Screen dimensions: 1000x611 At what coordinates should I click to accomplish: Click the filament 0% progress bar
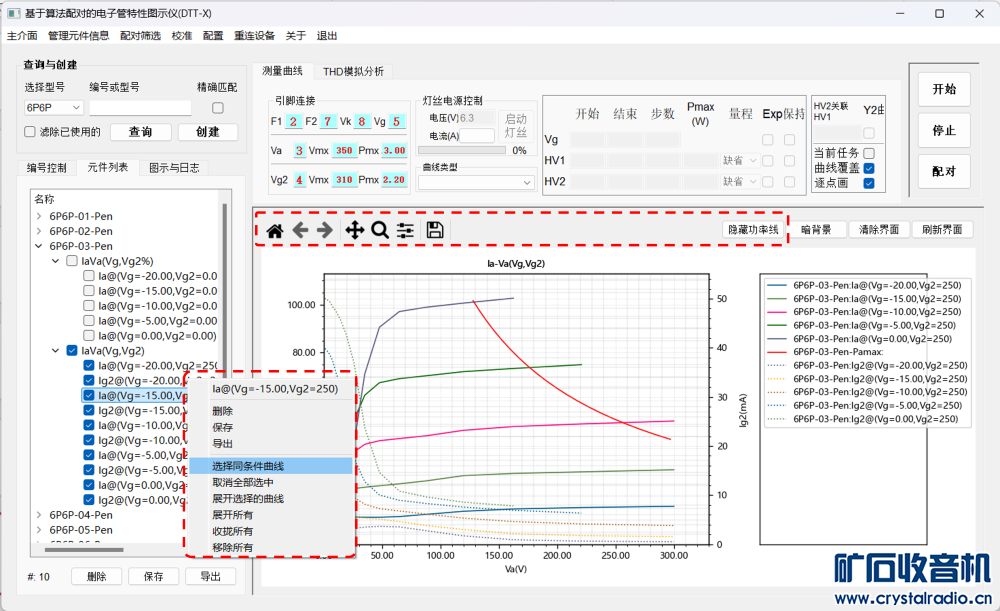click(463, 150)
